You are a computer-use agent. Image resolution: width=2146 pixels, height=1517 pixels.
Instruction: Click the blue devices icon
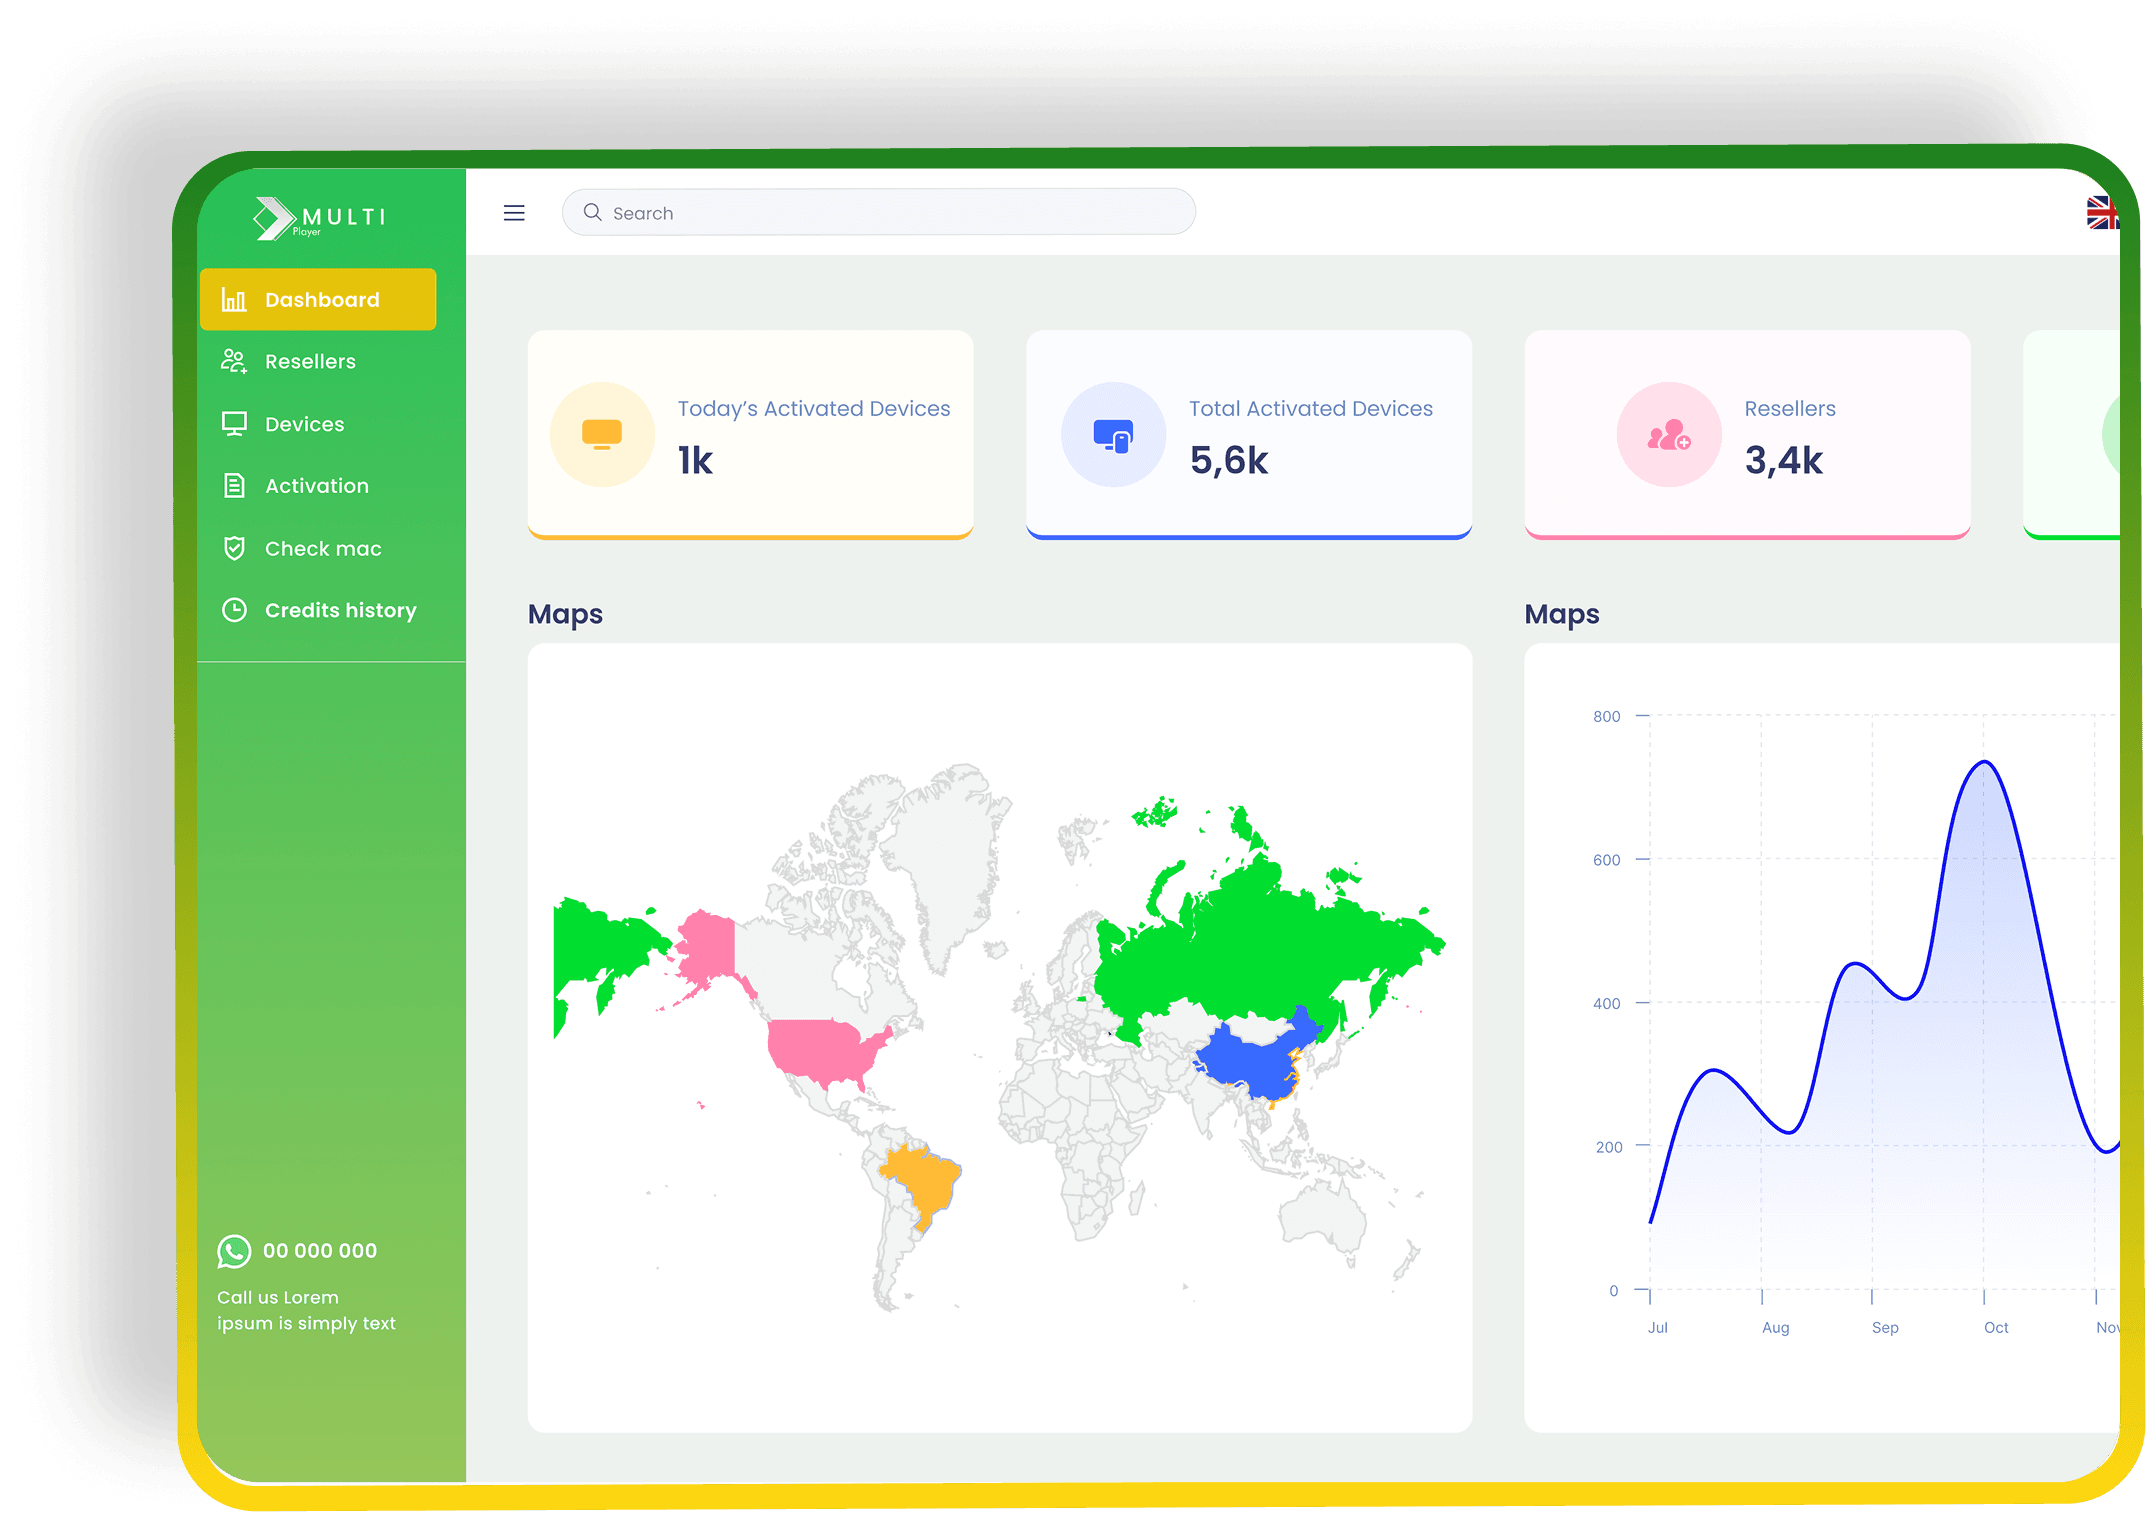[1113, 435]
